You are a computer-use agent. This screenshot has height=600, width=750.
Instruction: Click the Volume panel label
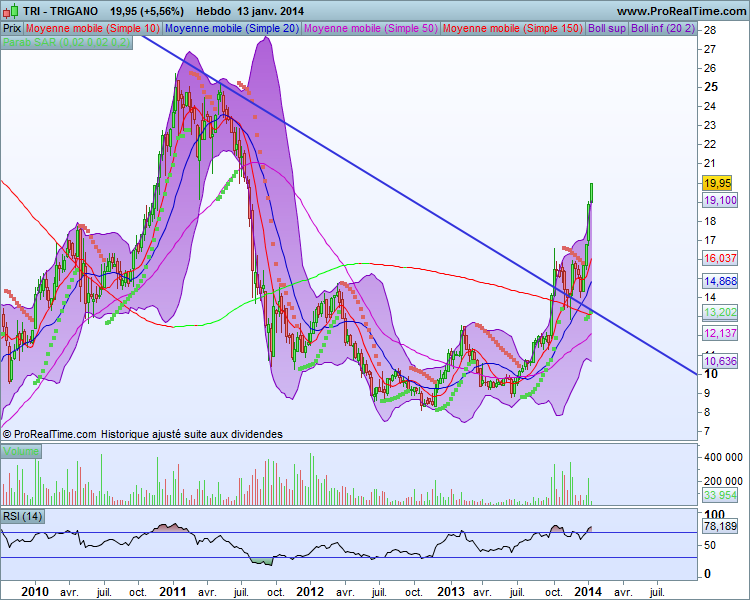(x=21, y=451)
